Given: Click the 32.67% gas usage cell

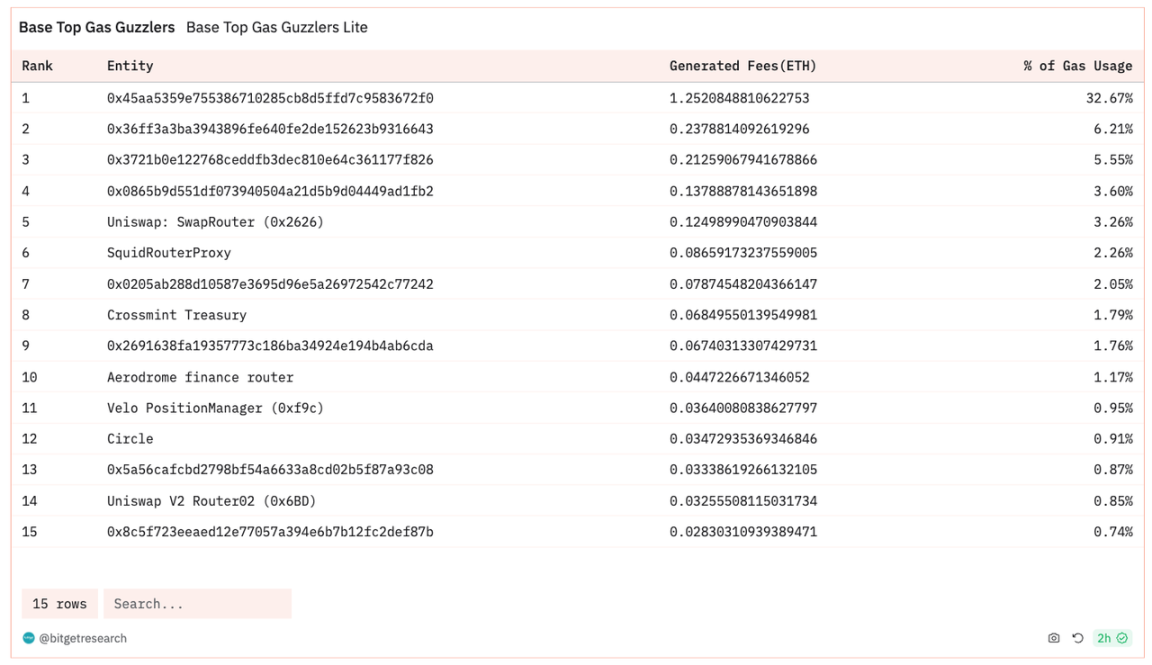Looking at the screenshot, I should (x=1111, y=98).
